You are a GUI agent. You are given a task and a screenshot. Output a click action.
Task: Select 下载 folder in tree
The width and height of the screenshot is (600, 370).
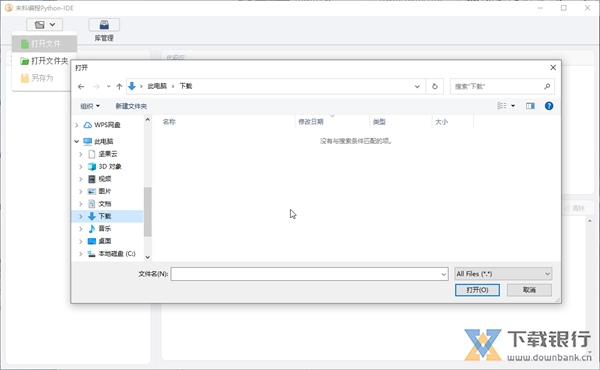click(104, 216)
